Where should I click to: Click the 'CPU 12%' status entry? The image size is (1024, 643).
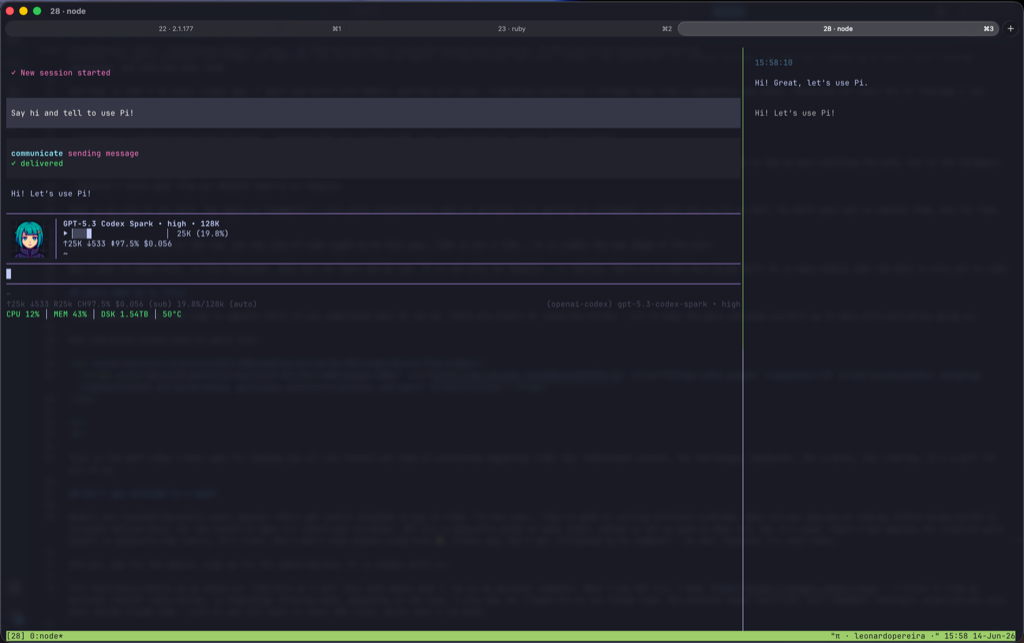pos(23,315)
